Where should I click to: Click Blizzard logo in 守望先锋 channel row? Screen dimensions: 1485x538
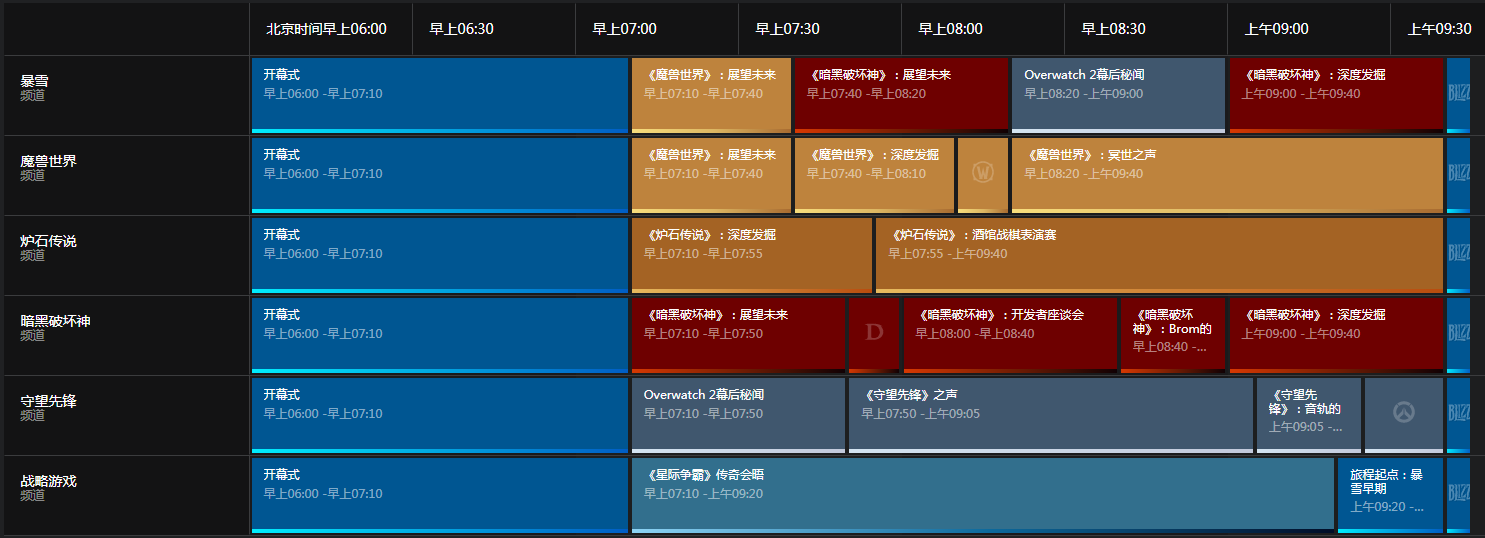pyautogui.click(x=1458, y=414)
